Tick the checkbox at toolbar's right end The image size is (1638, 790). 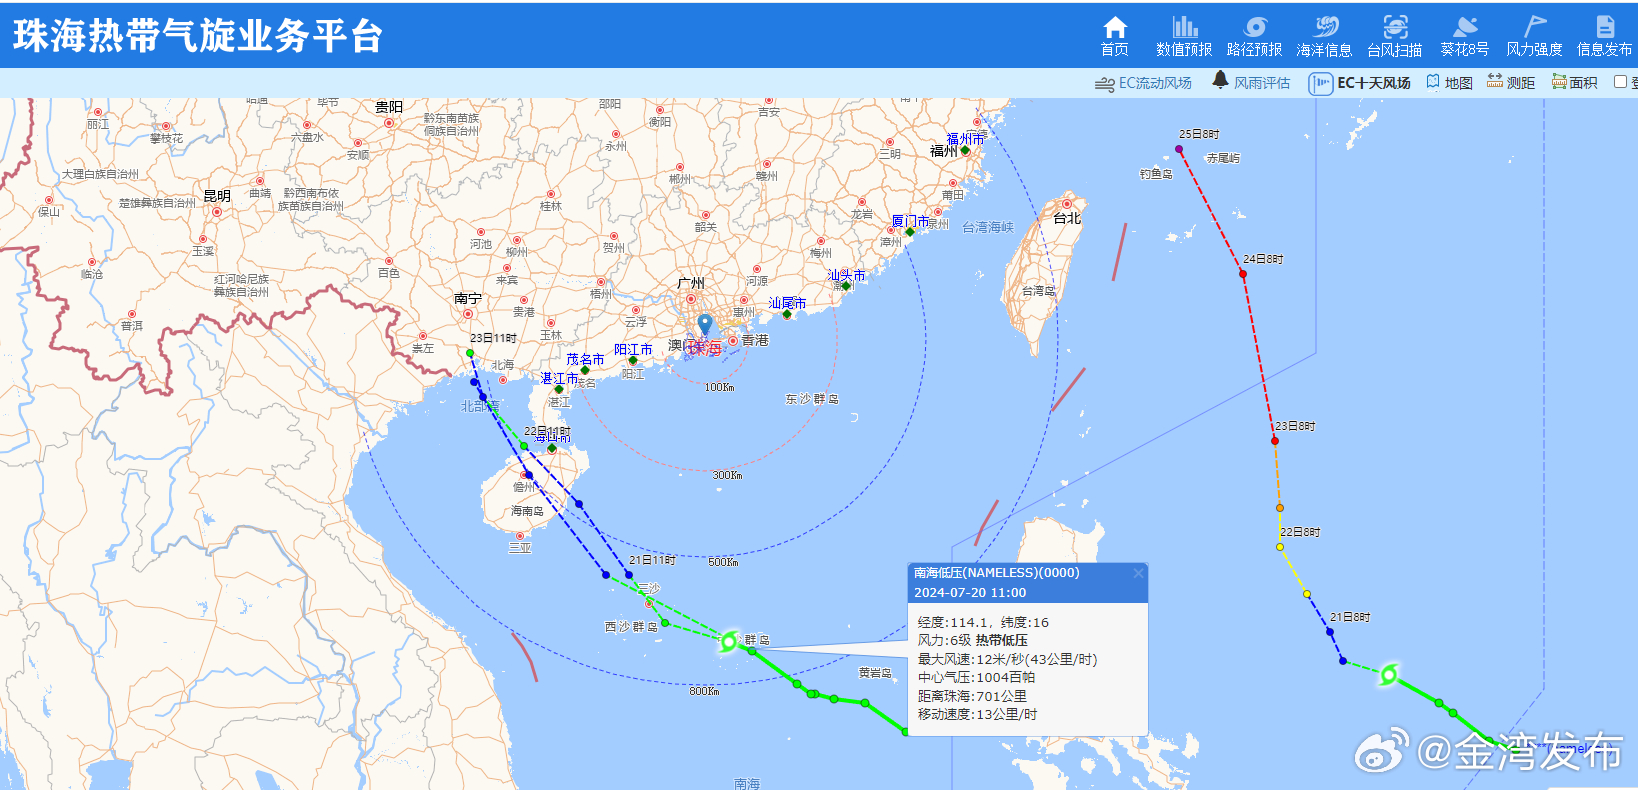[x=1620, y=82]
